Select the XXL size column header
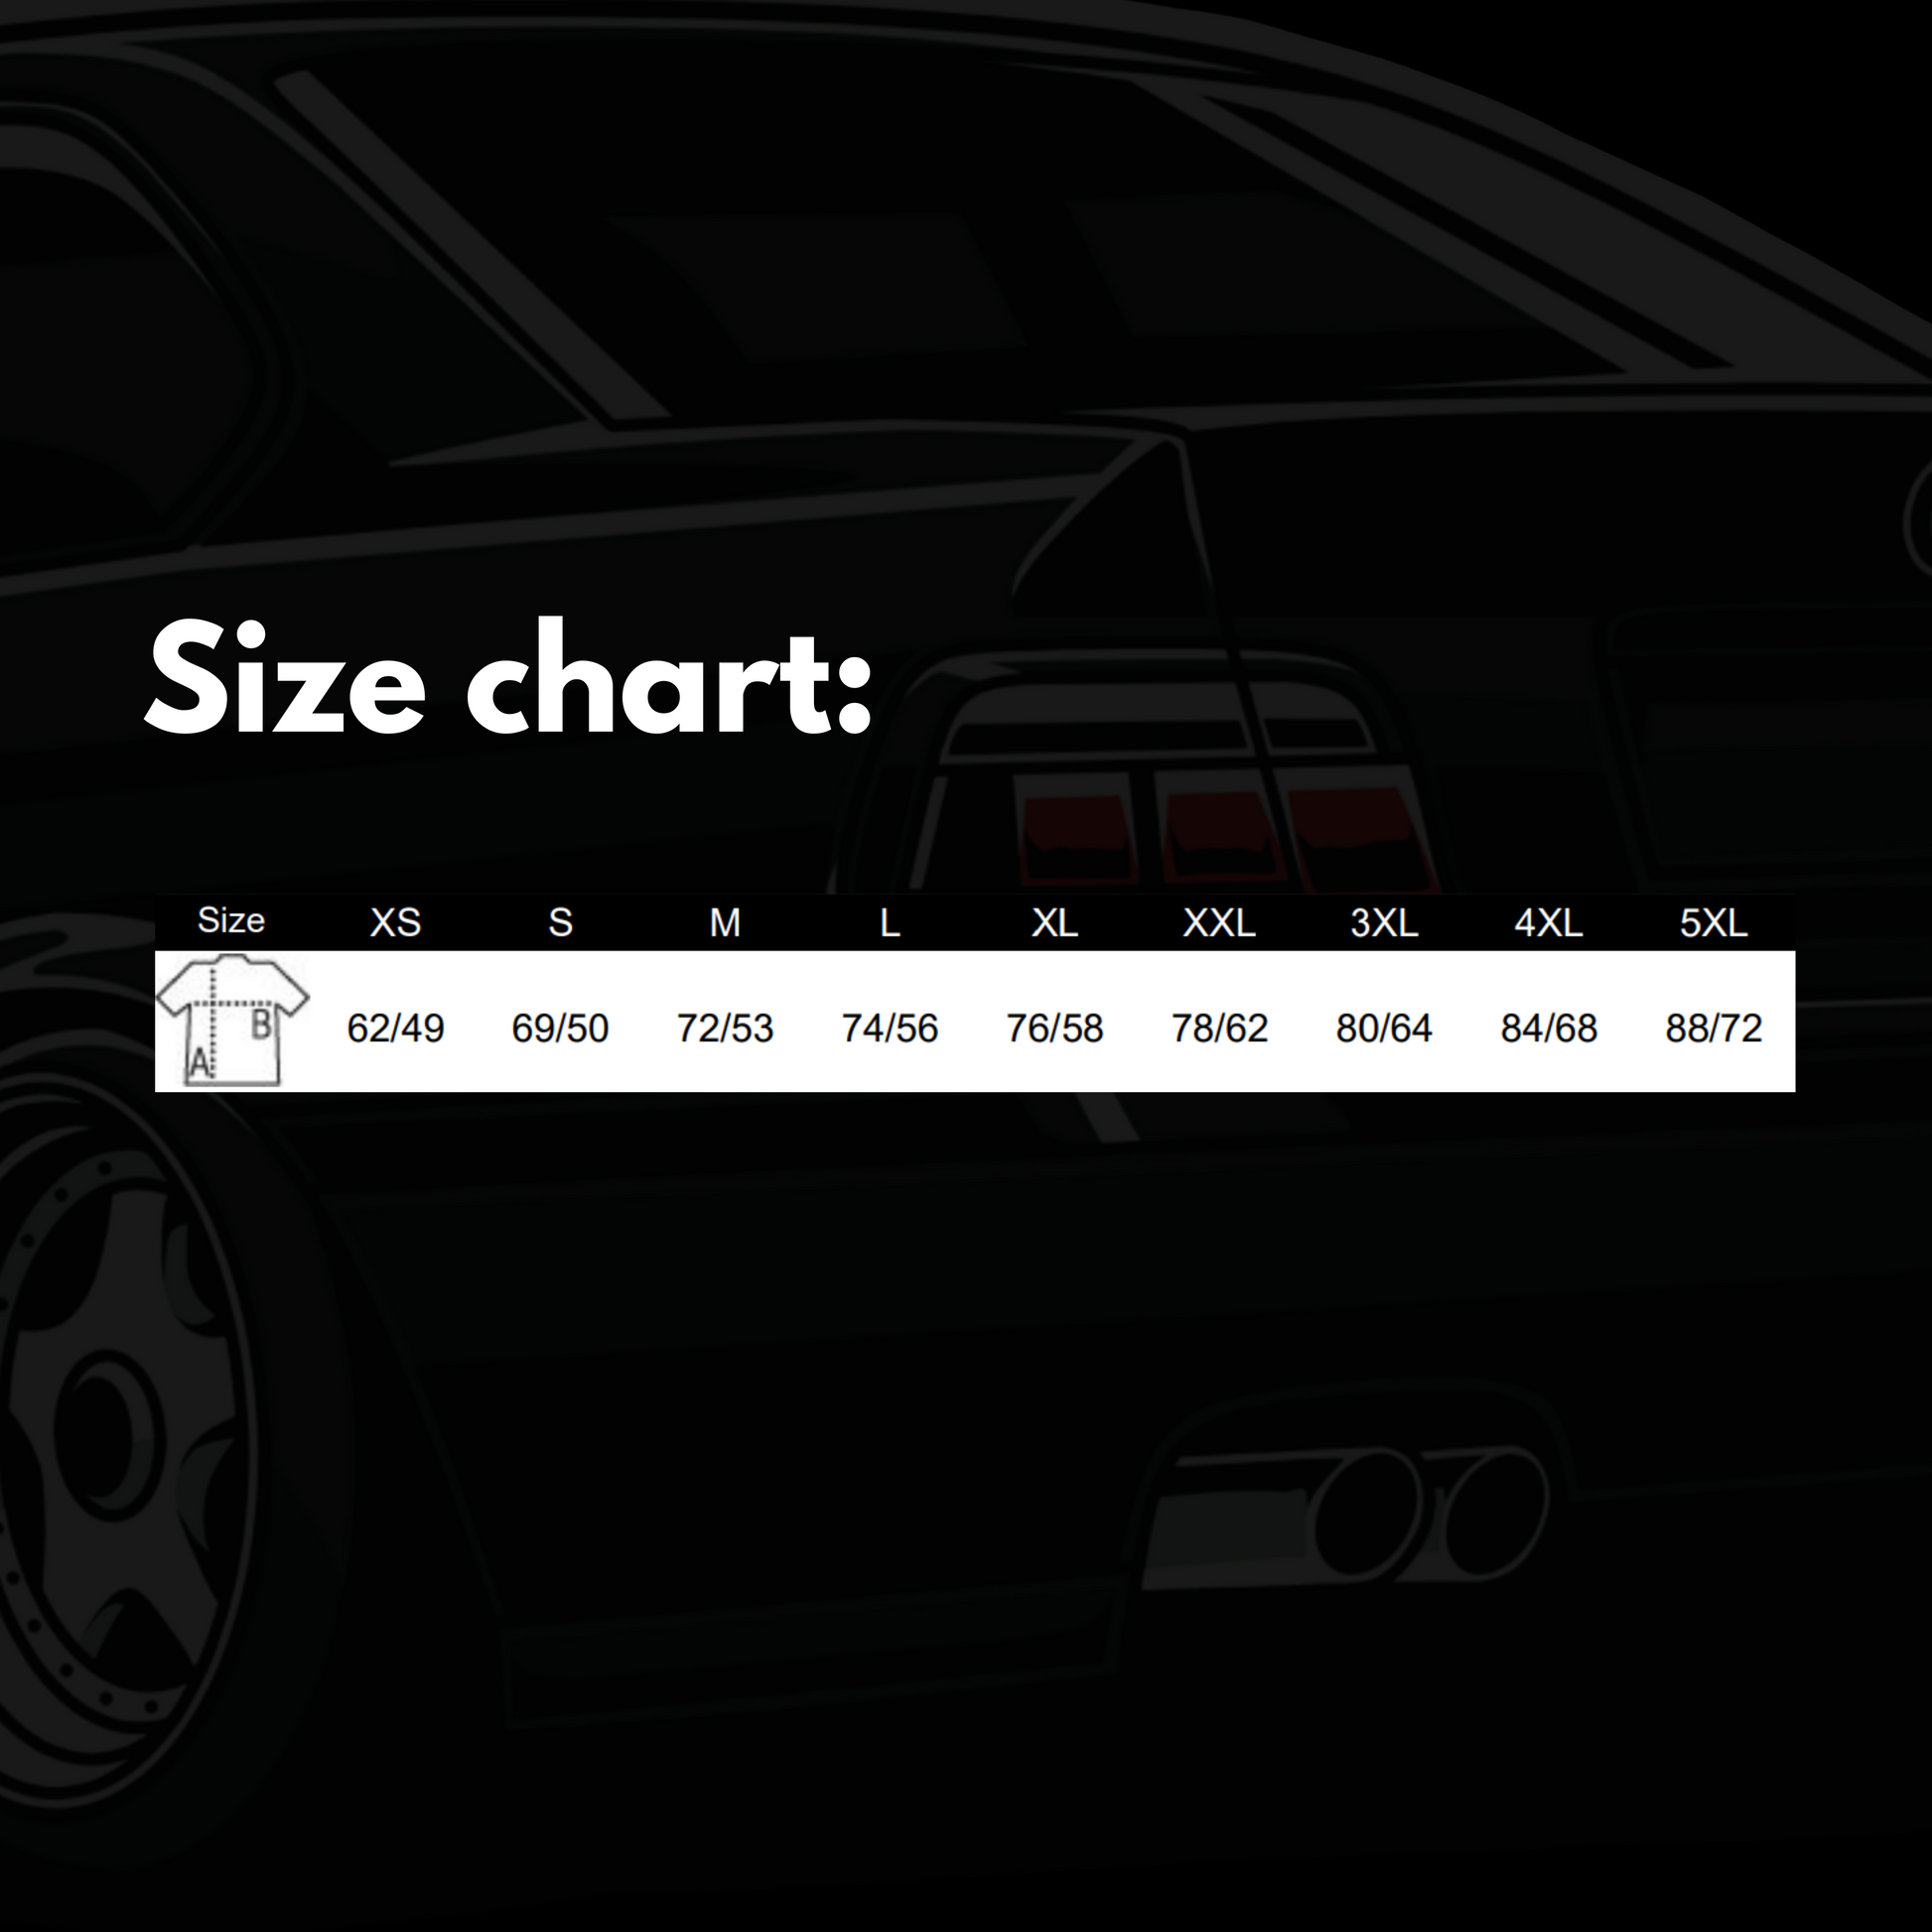Screen dimensions: 1932x1932 point(1219,922)
